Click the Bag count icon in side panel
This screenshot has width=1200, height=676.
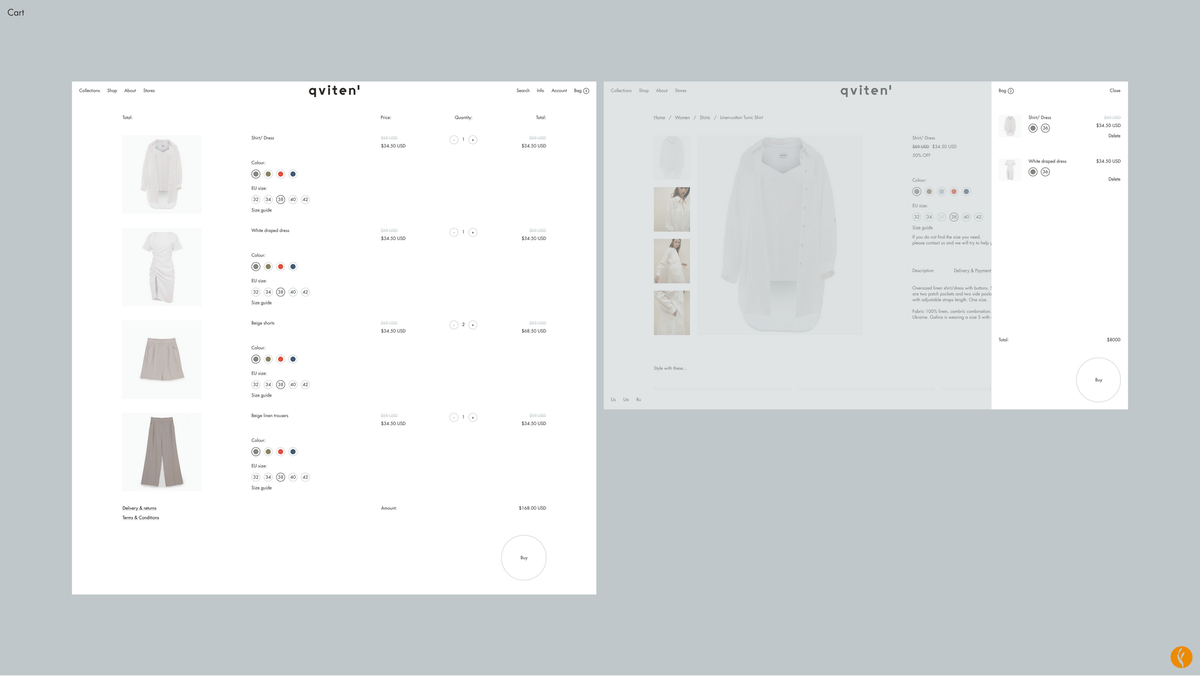click(x=1011, y=91)
